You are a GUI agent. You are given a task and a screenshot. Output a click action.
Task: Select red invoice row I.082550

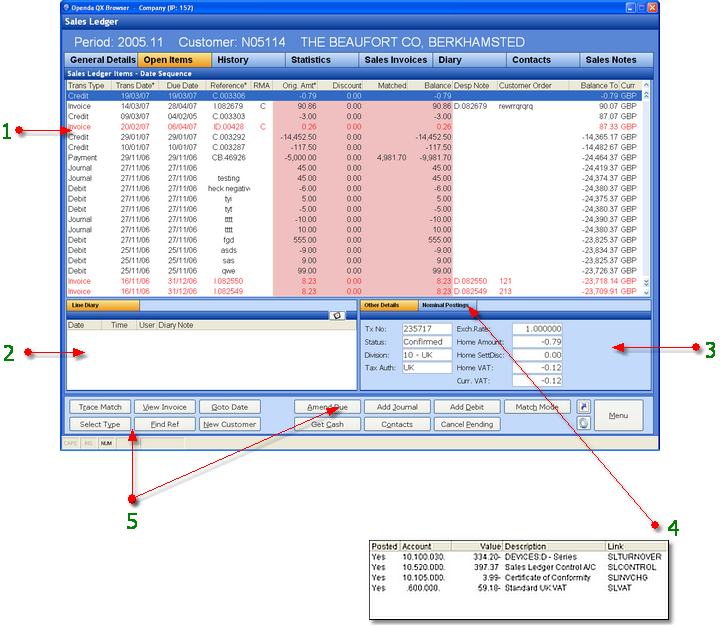(x=354, y=281)
